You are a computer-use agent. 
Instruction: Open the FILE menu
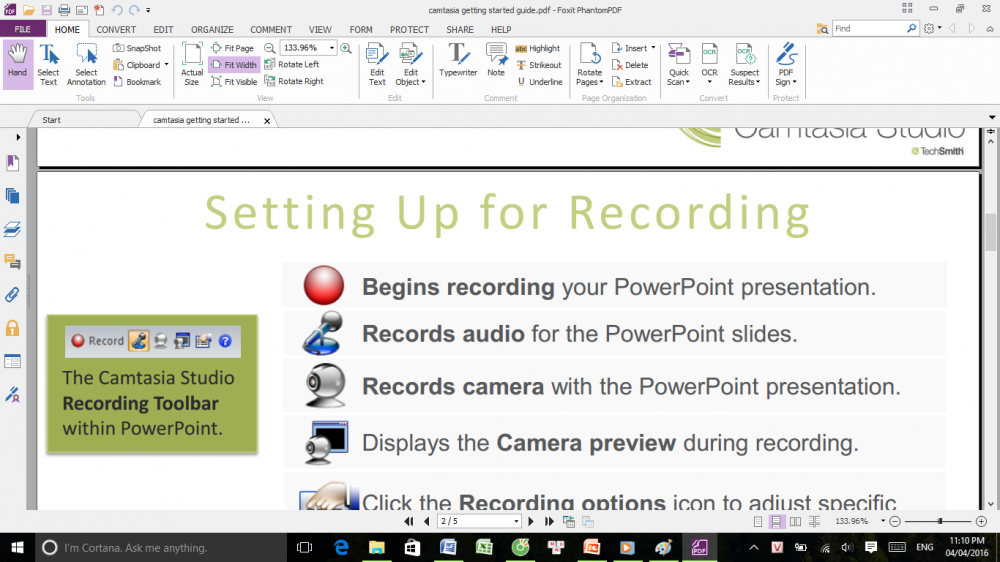pyautogui.click(x=22, y=29)
